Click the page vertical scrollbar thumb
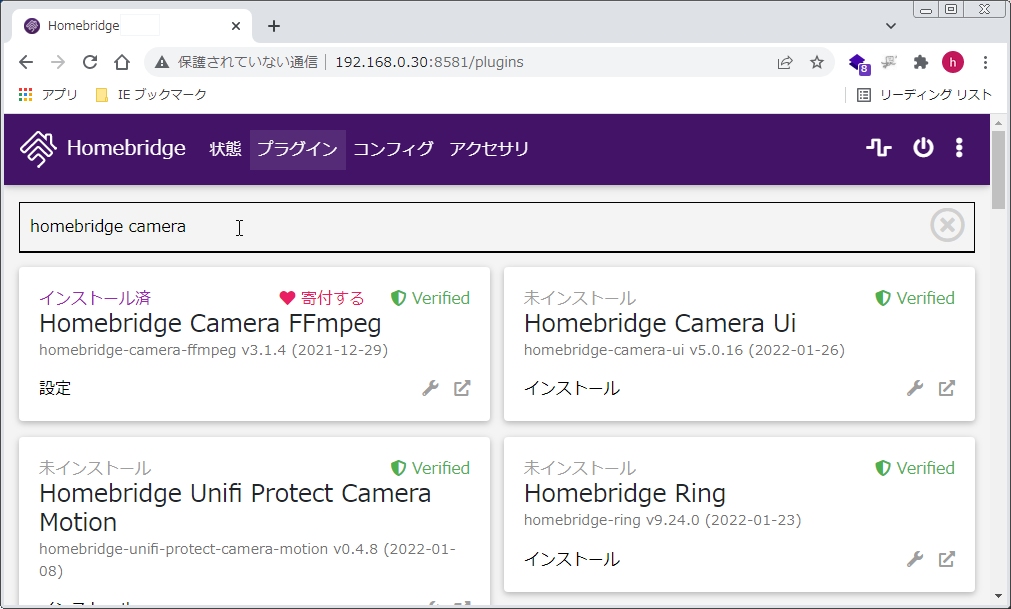1011x609 pixels. 998,169
